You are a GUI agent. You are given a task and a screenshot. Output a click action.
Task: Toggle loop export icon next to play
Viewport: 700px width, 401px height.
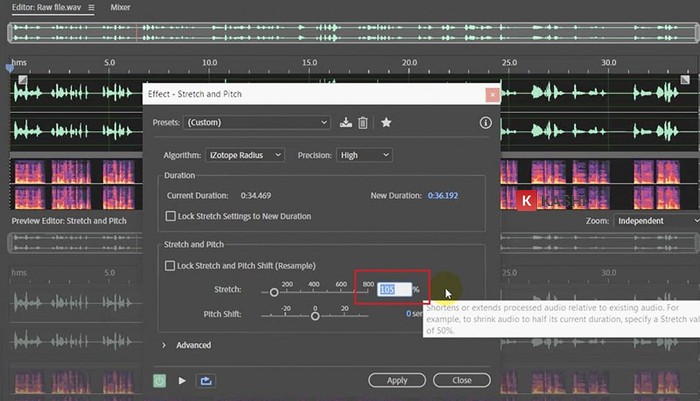(x=206, y=380)
